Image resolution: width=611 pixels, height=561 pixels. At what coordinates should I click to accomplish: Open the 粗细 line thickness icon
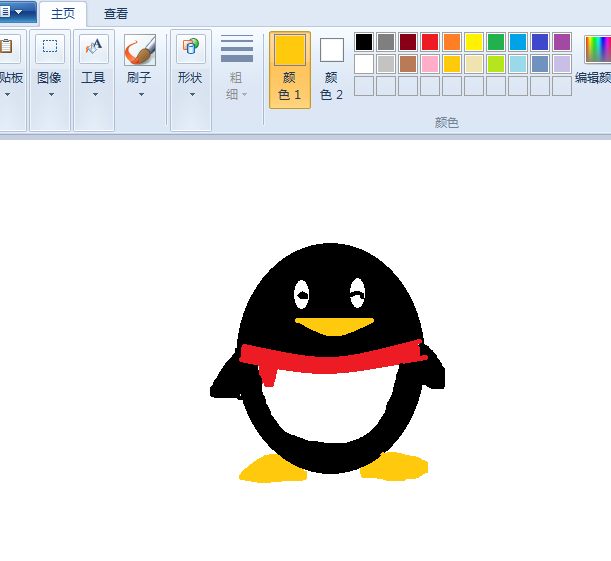coord(237,49)
